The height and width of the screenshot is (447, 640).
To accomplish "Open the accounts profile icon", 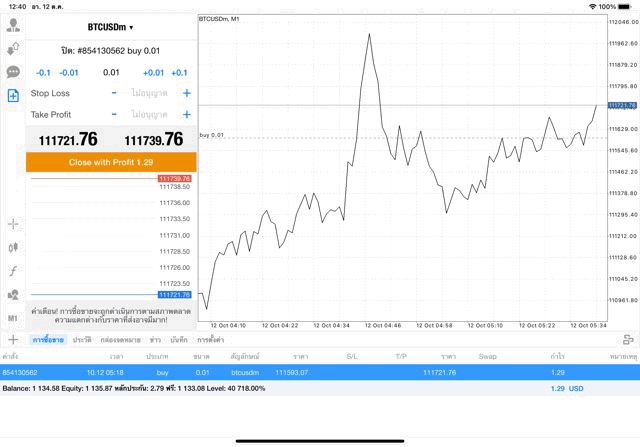I will point(13,25).
